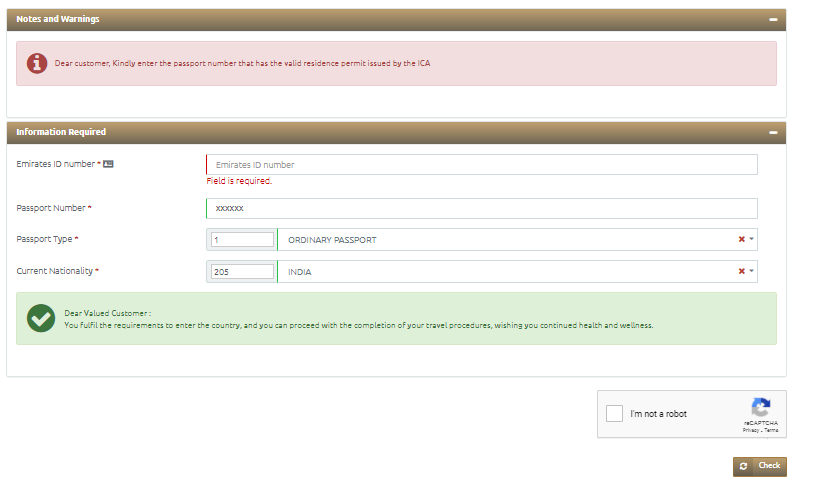The width and height of the screenshot is (816, 499).
Task: Click the Passport Type code box
Action: [242, 239]
